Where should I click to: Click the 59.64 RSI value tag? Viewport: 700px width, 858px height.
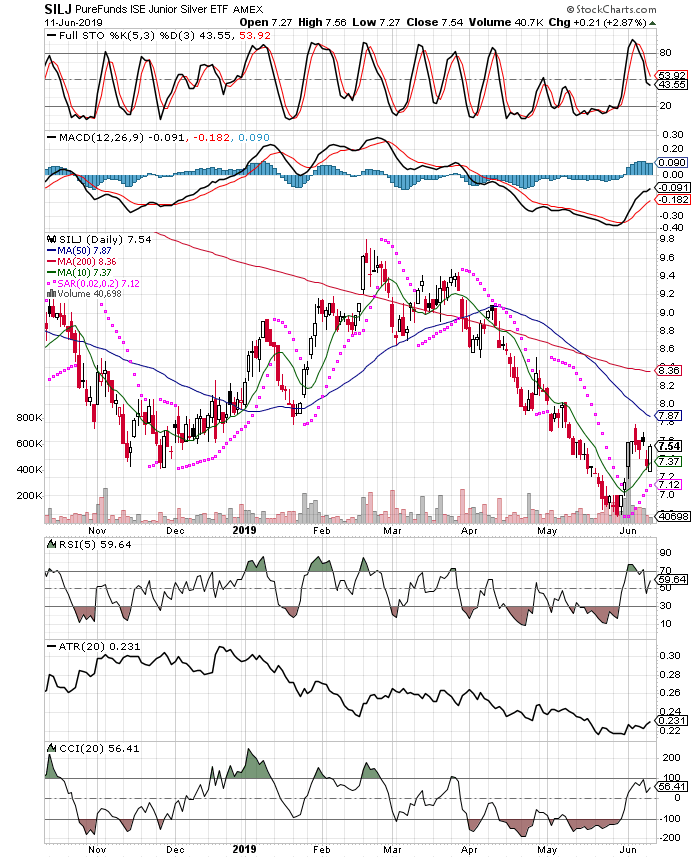(673, 579)
